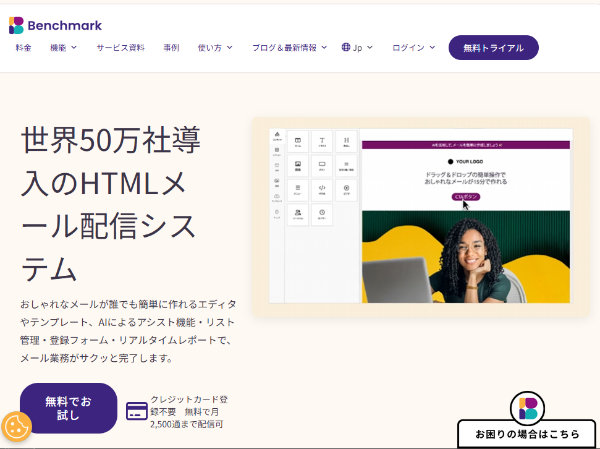The width and height of the screenshot is (600, 449).
Task: Click the text block icon in editor preview
Action: [322, 142]
